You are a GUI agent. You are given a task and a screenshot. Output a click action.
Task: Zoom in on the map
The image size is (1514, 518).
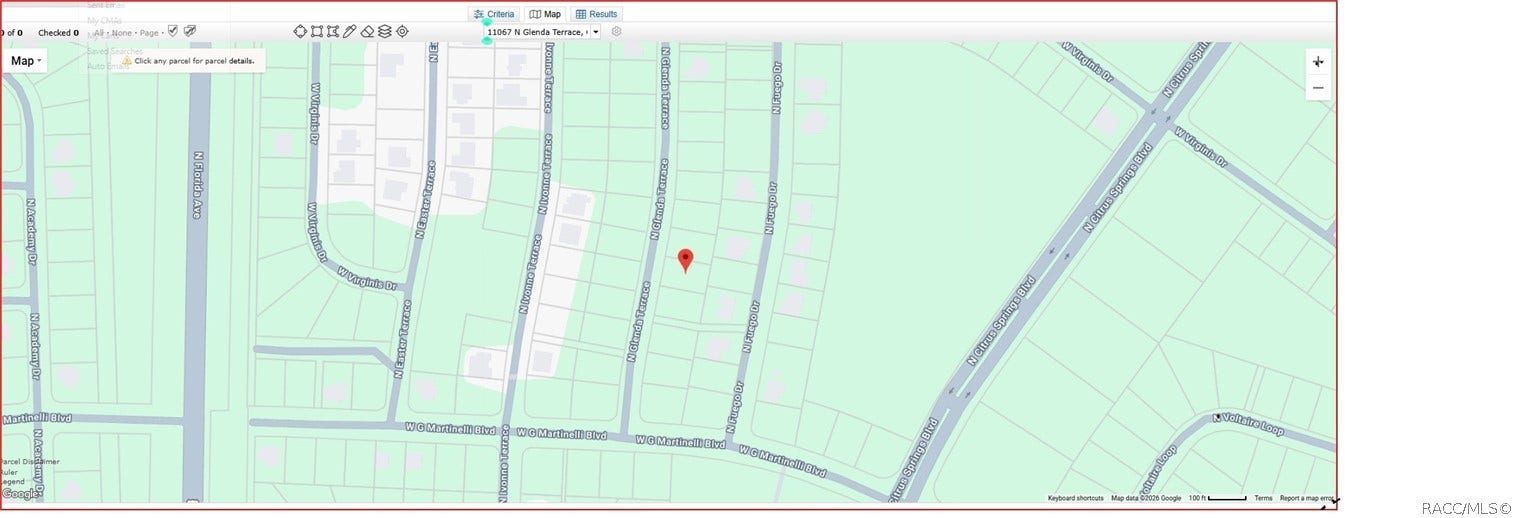pyautogui.click(x=1318, y=62)
